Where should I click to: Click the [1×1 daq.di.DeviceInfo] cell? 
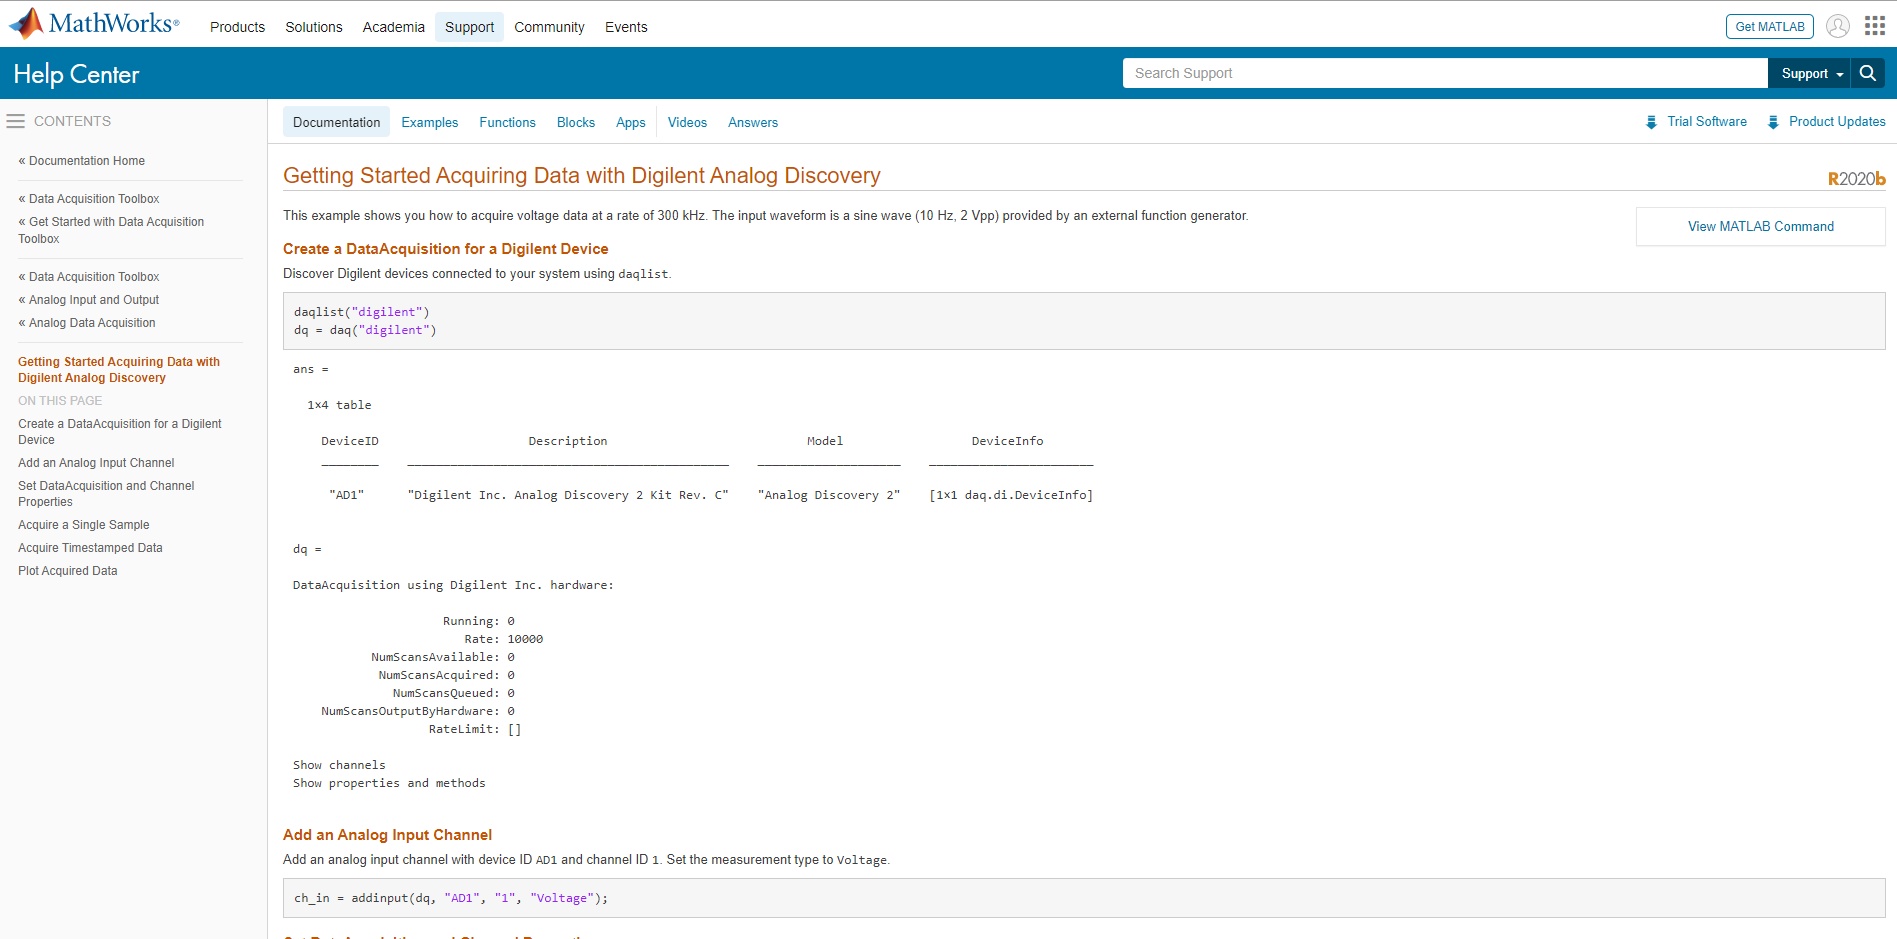tap(1011, 495)
